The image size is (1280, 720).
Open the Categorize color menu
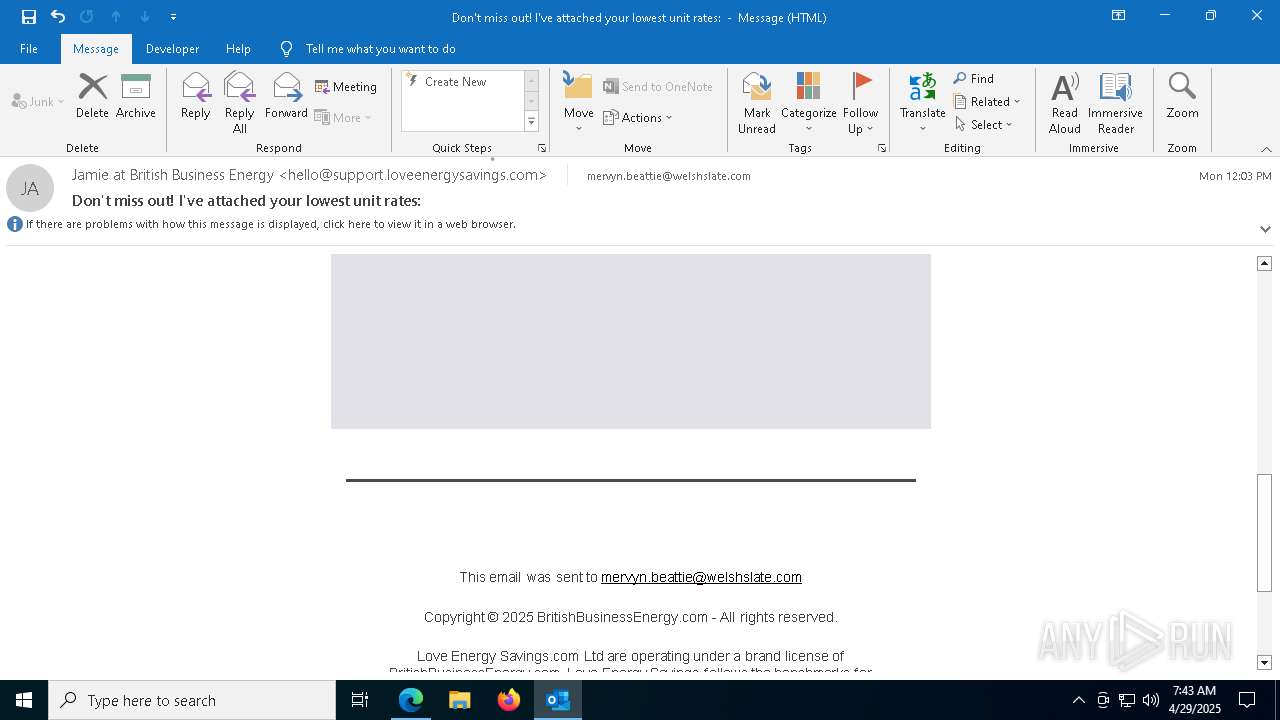[x=809, y=103]
